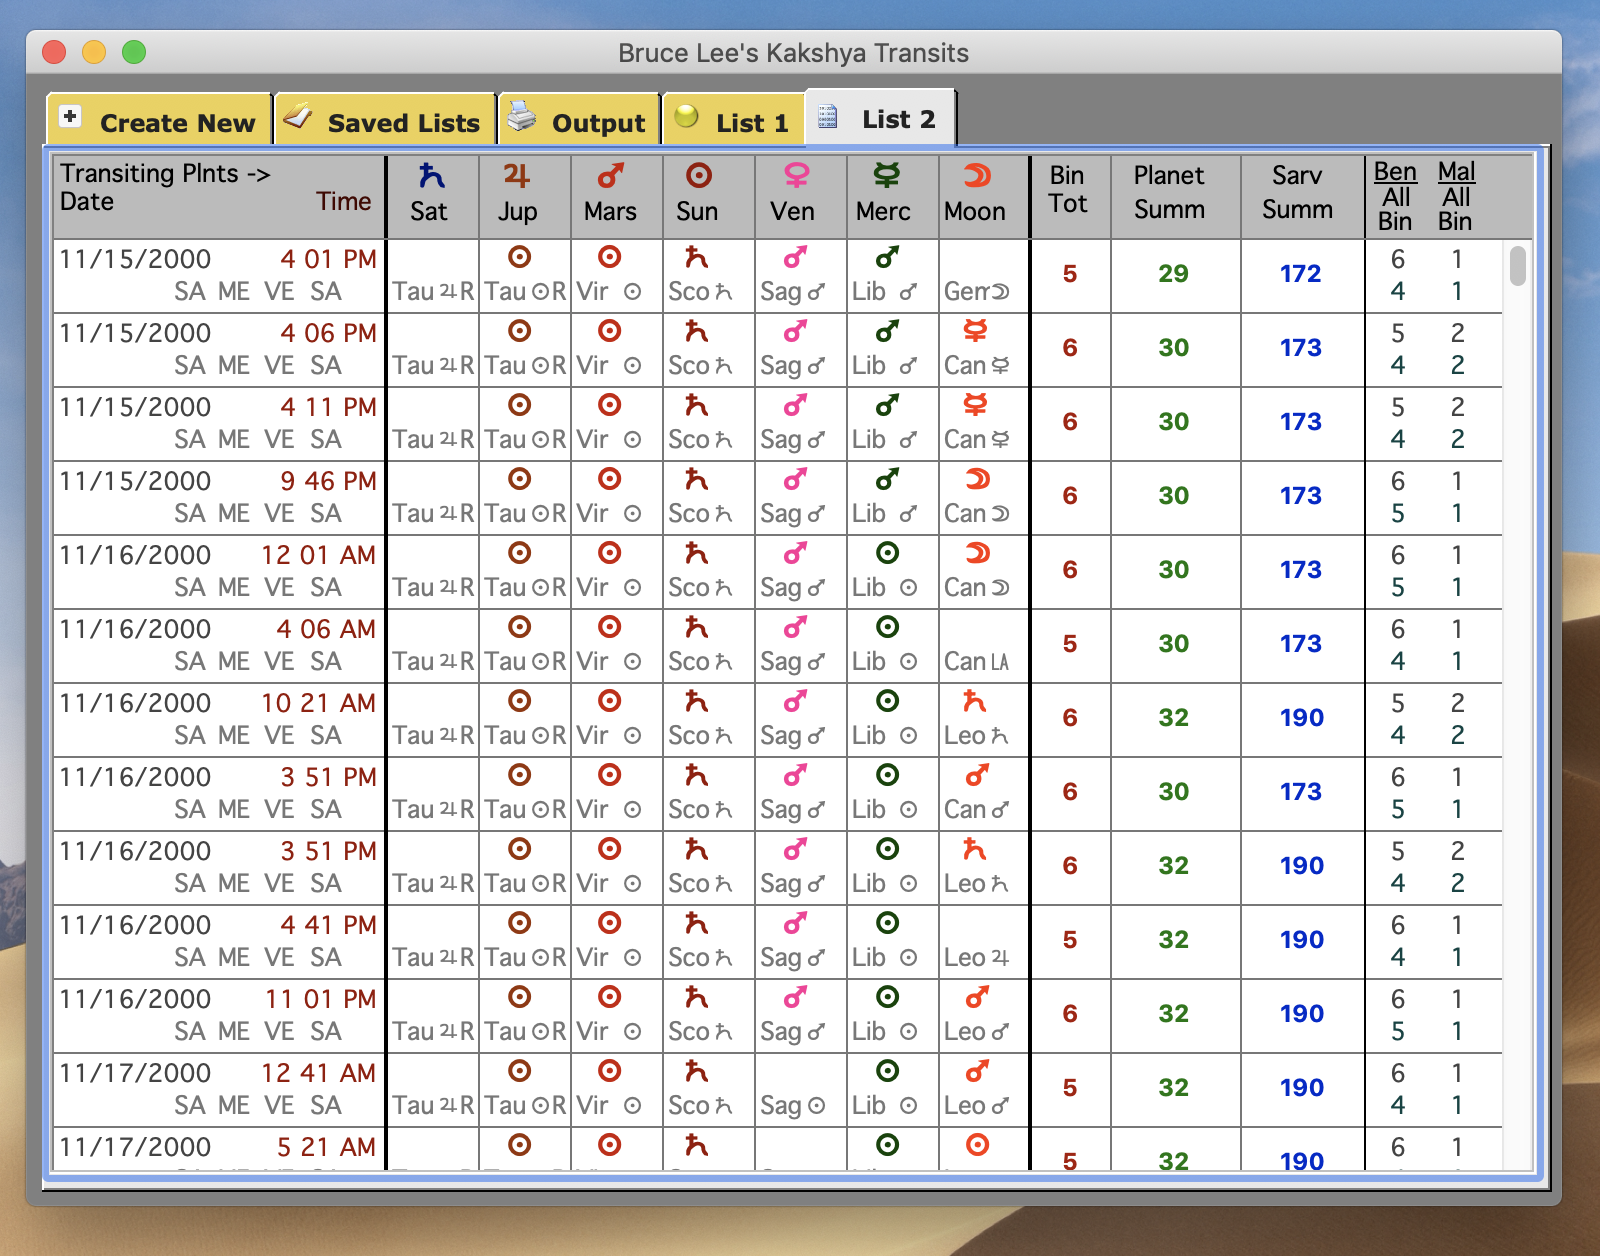Click the Mal All Bin header link
Viewport: 1600px width, 1256px height.
[x=1456, y=197]
